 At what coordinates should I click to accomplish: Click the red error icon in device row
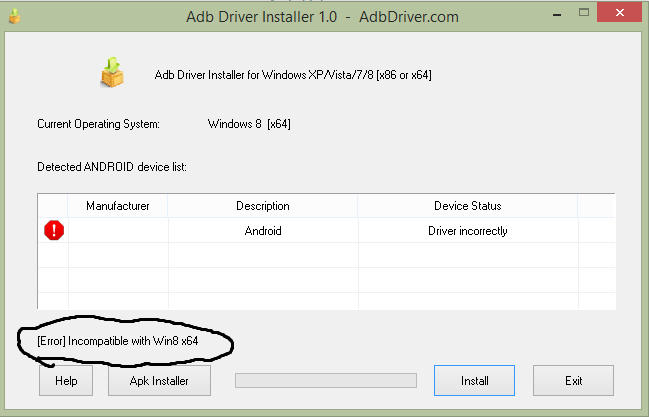54,231
